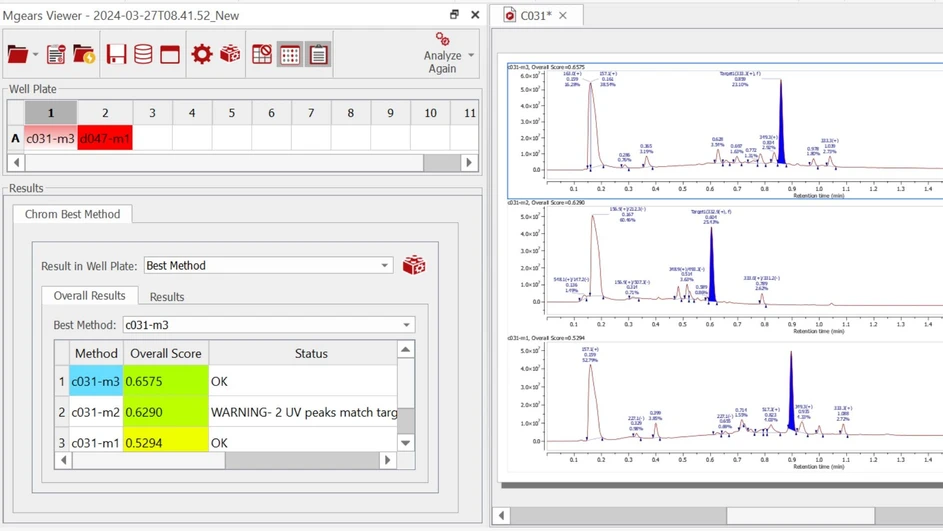Viewport: 943px width, 531px height.
Task: Switch to Overall Results tab
Action: [x=90, y=296]
